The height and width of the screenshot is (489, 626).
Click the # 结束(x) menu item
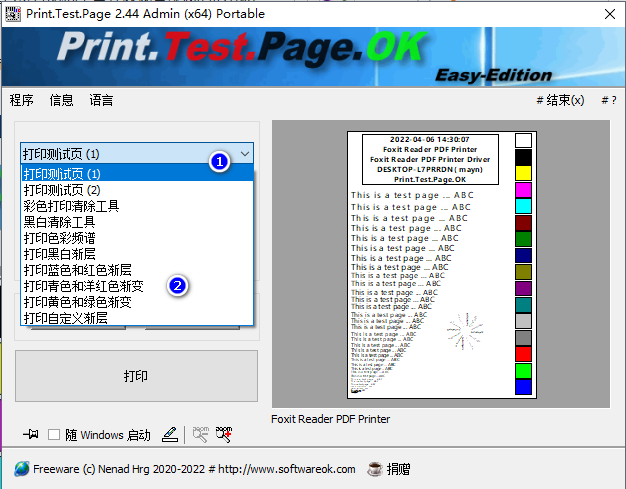pos(560,100)
